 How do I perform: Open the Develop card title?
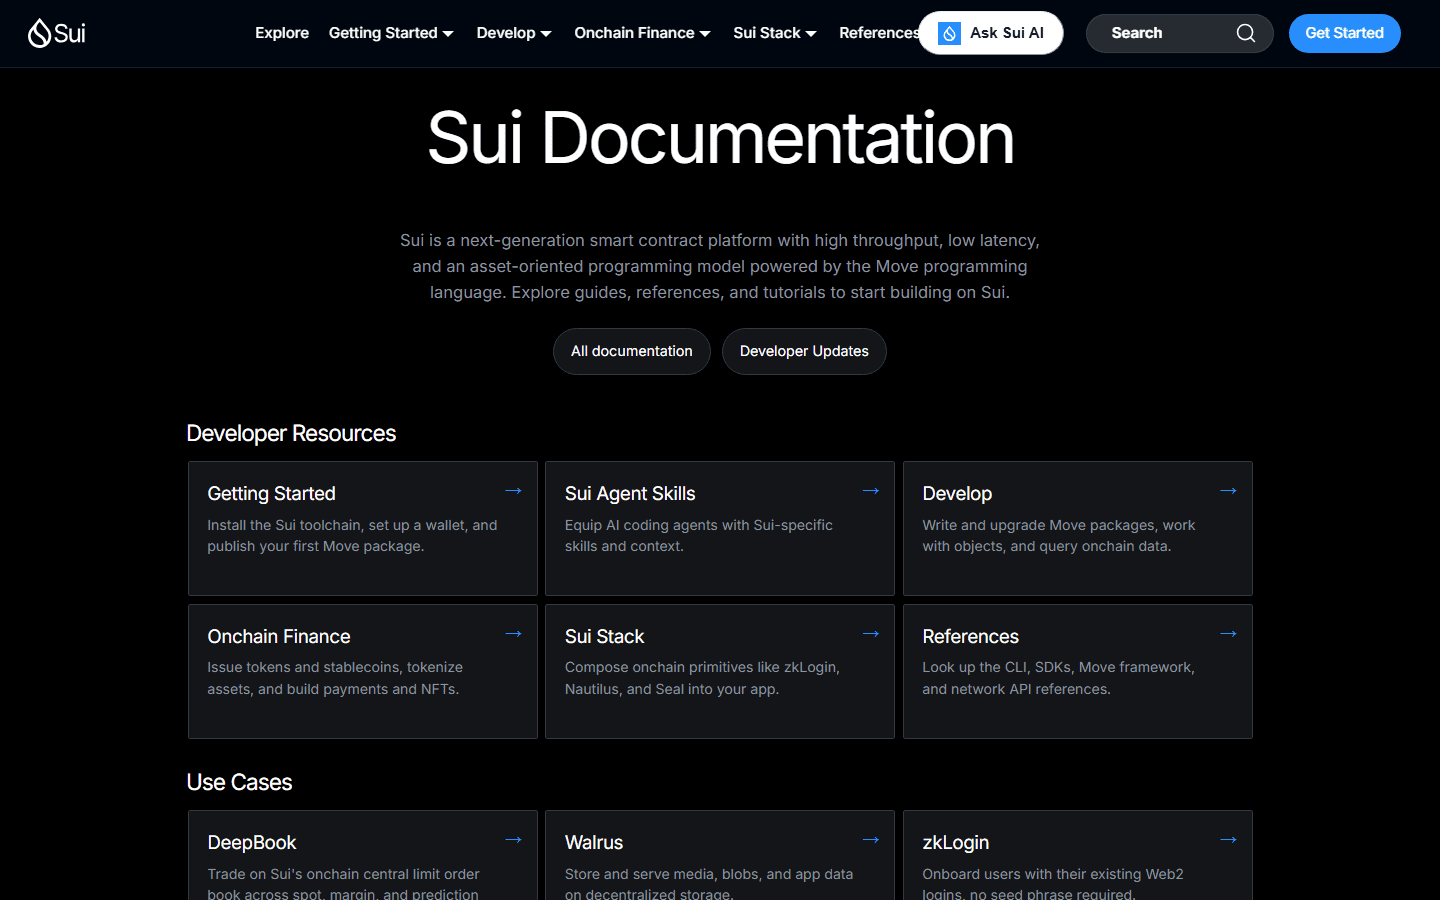coord(957,493)
